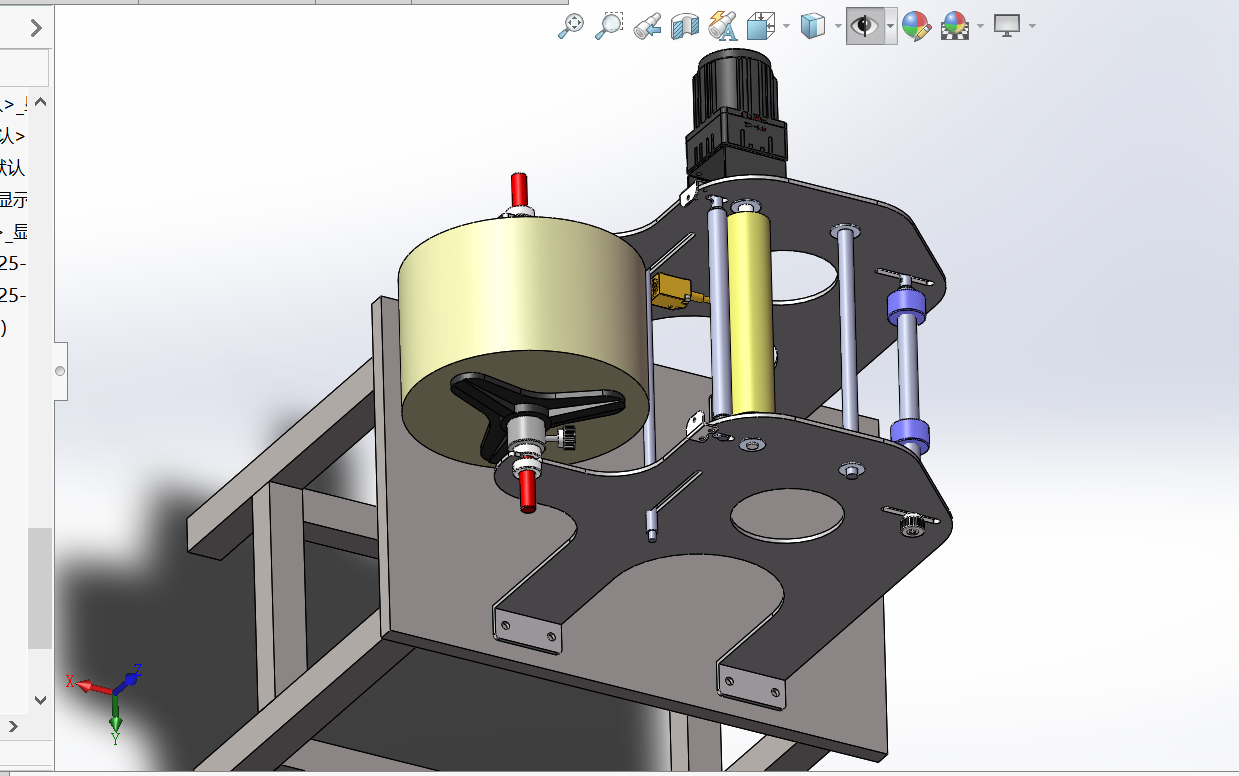Open the View Settings dropdown arrow

pyautogui.click(x=1031, y=26)
